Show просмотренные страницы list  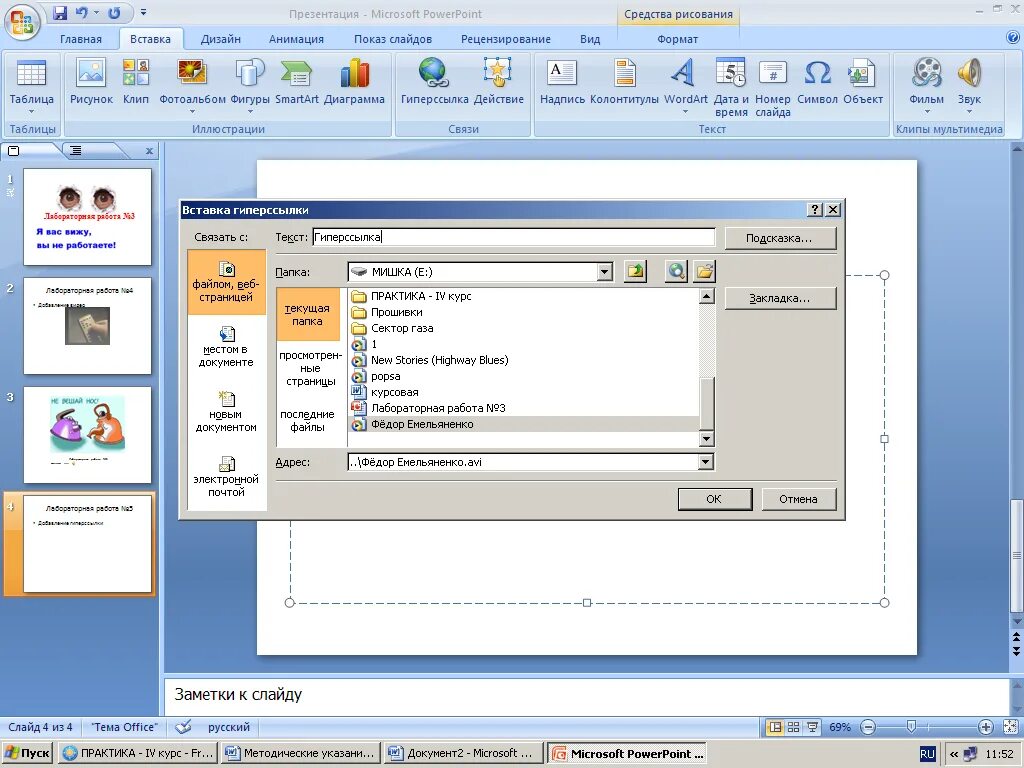click(x=311, y=368)
